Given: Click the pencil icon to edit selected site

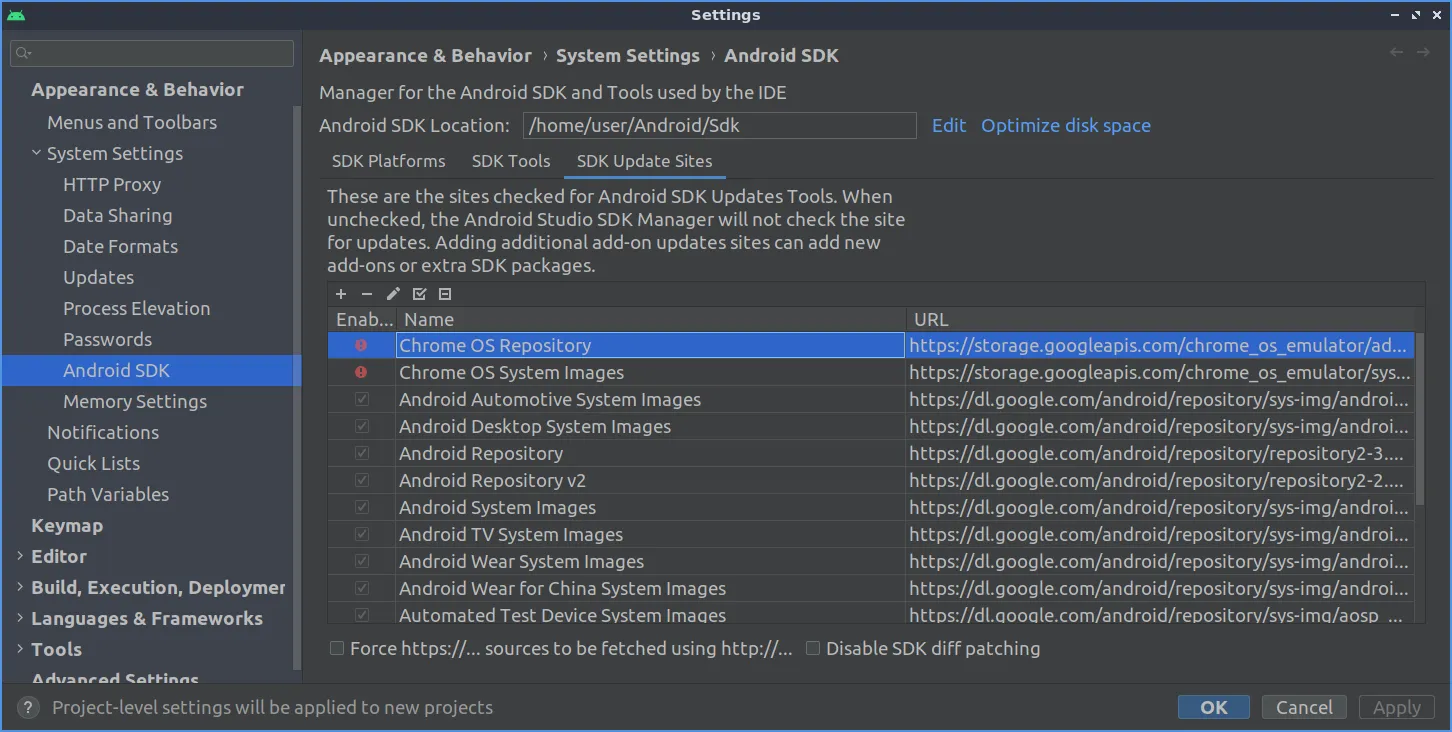Looking at the screenshot, I should pos(393,294).
